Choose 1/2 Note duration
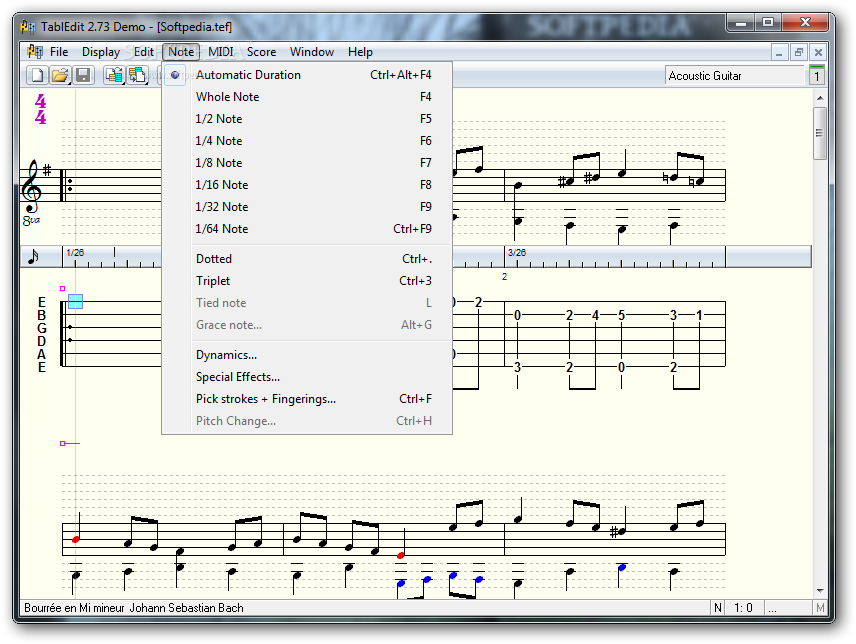856x644 pixels. click(x=307, y=118)
